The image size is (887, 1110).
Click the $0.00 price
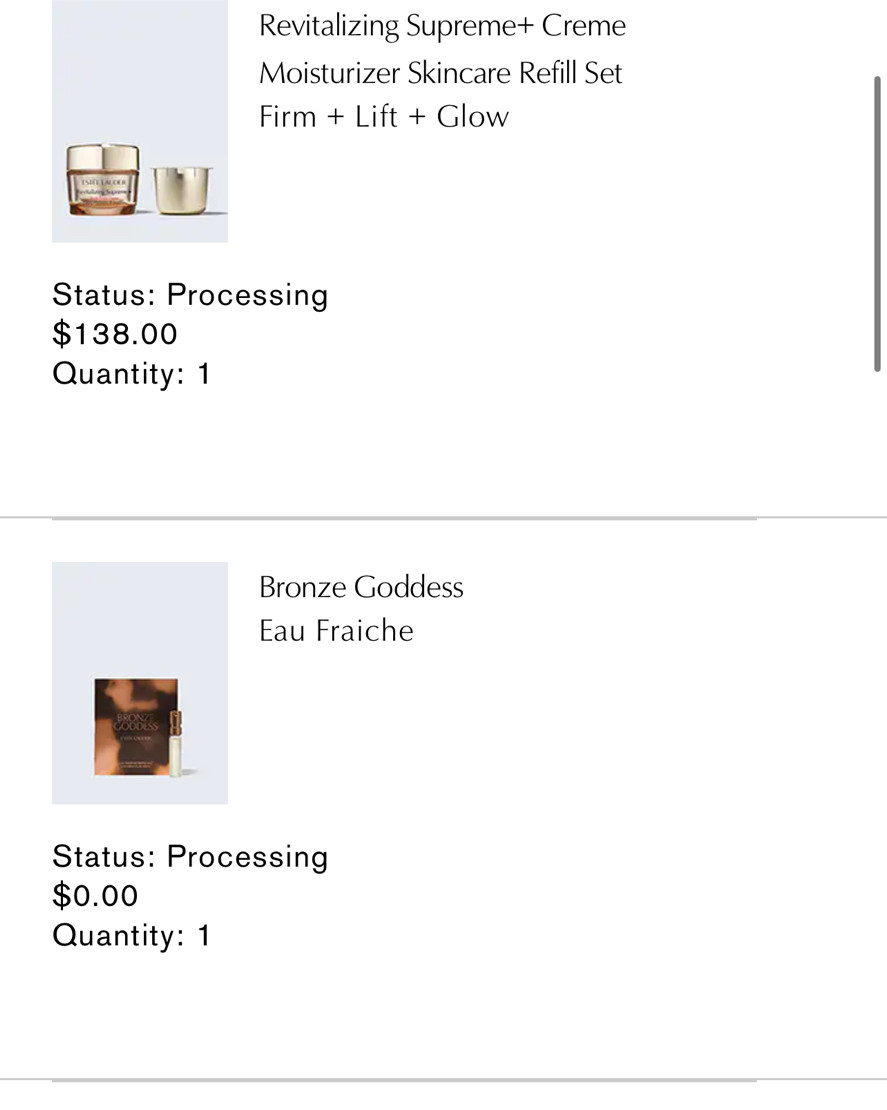pos(95,896)
